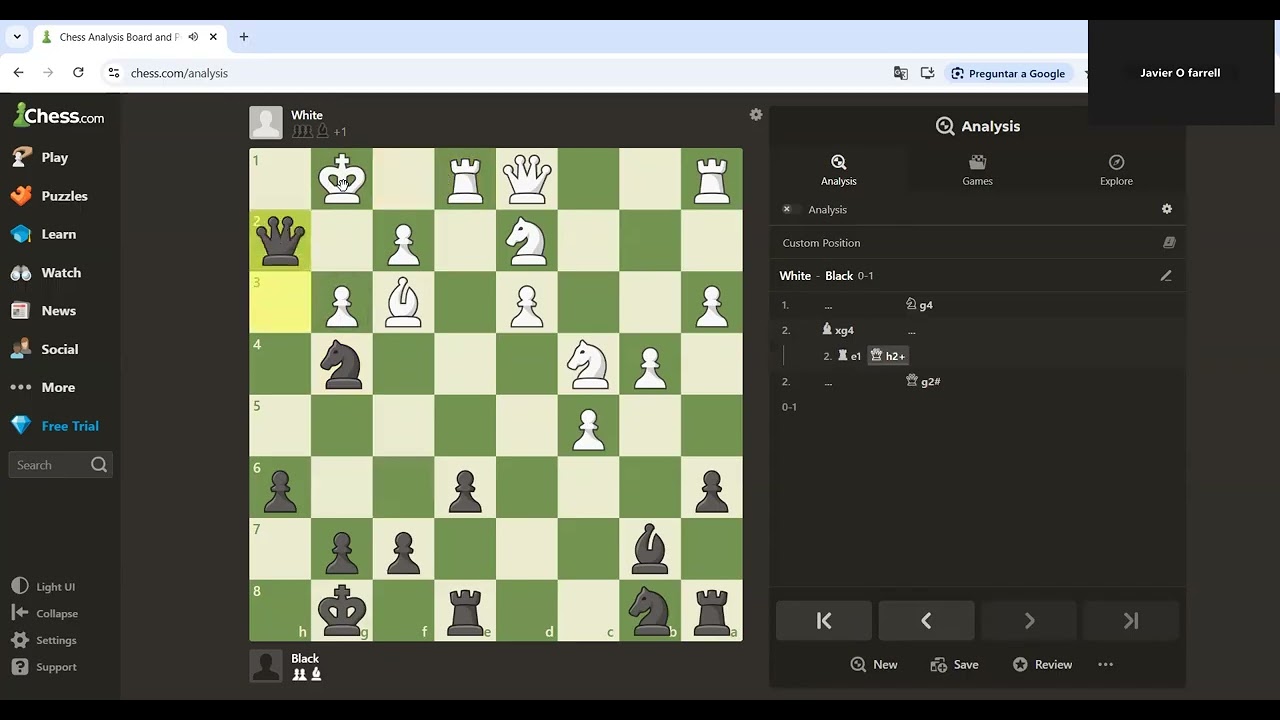Click Preguntar a Google button
This screenshot has height=720, width=1280.
tap(1008, 73)
